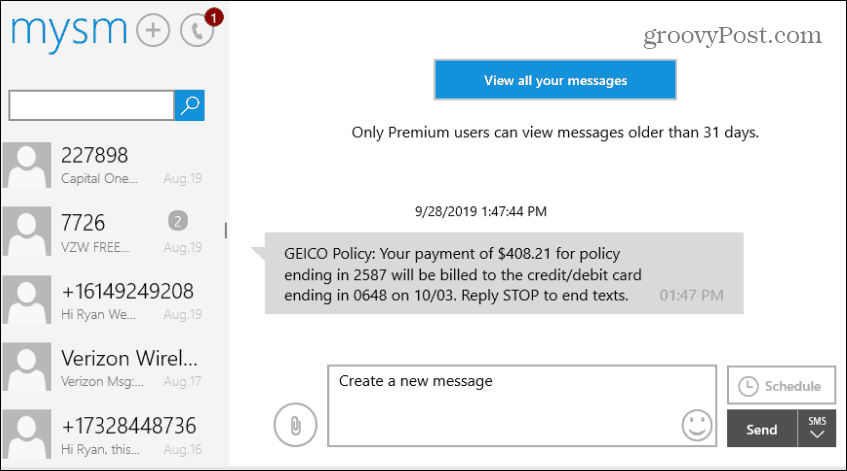Image resolution: width=847 pixels, height=471 pixels.
Task: Select the Verizon Wireless conversation
Action: pyautogui.click(x=114, y=367)
